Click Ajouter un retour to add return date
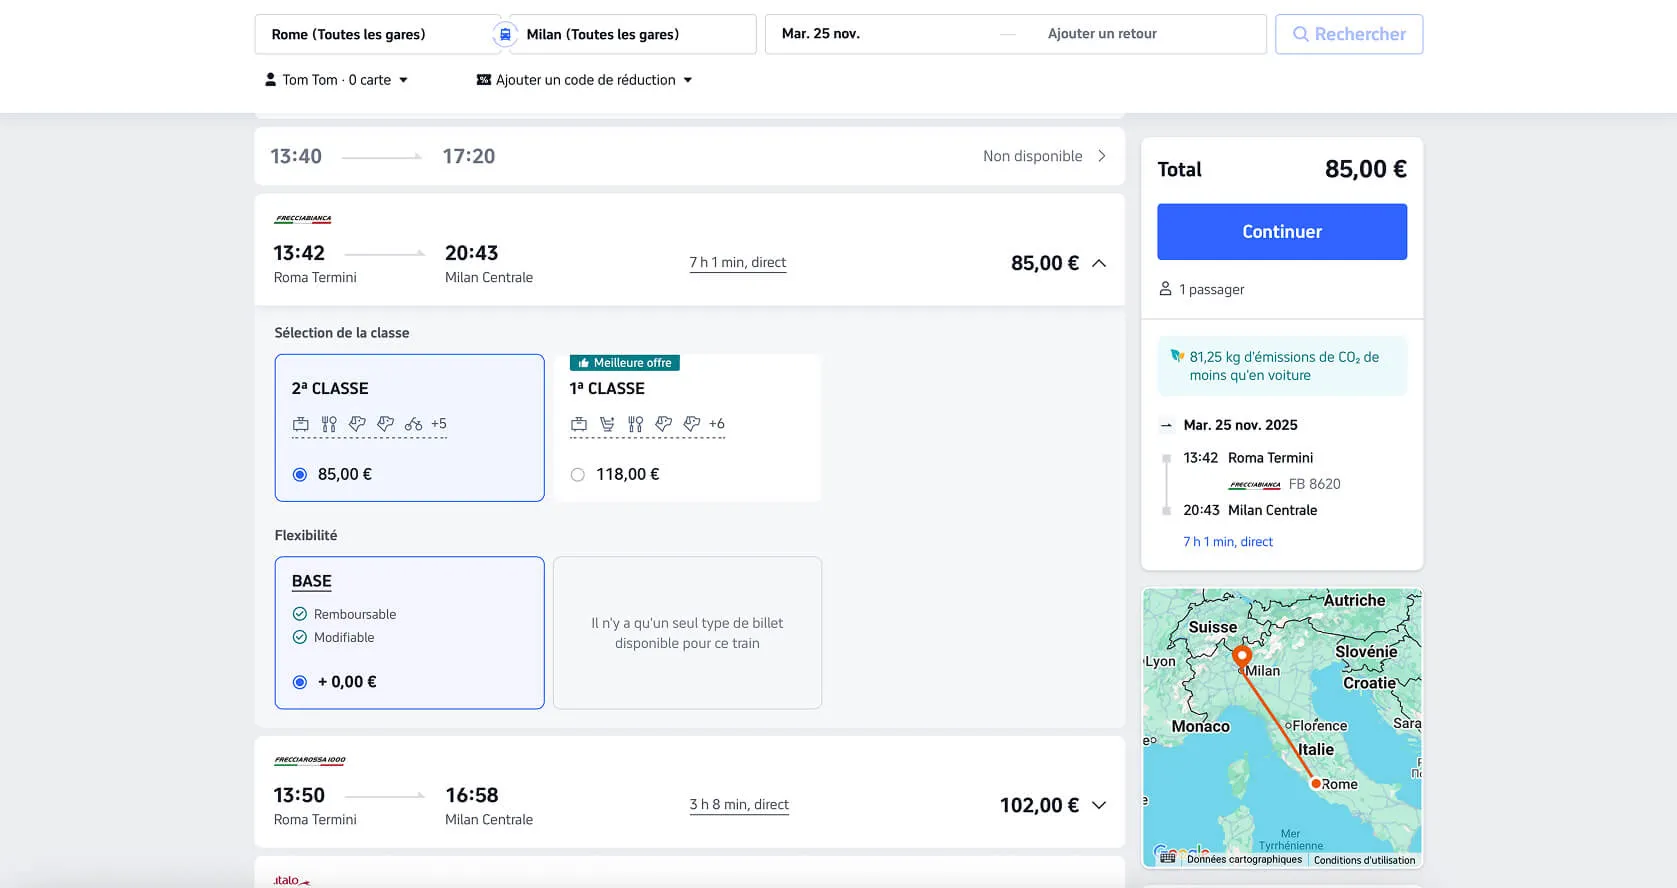 [x=1102, y=34]
